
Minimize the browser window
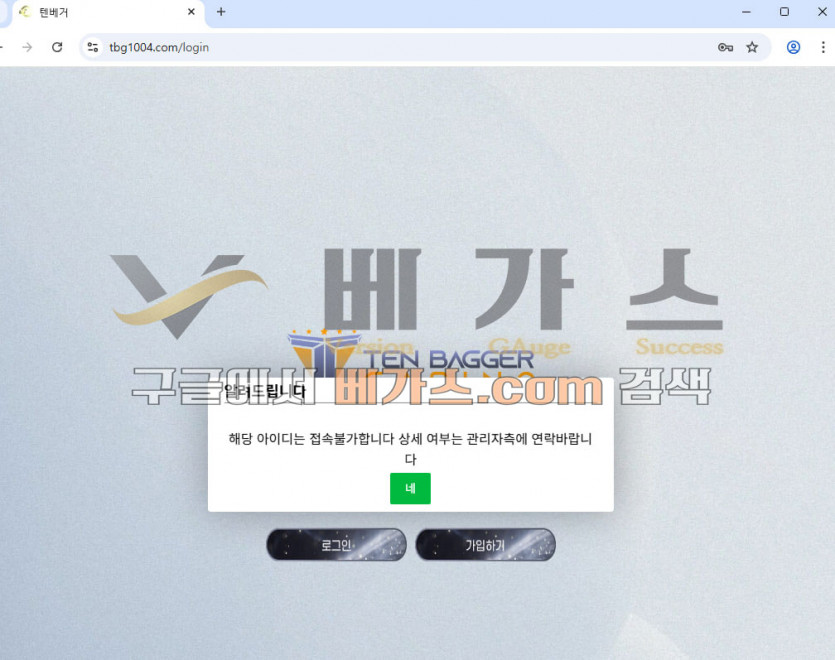point(746,12)
